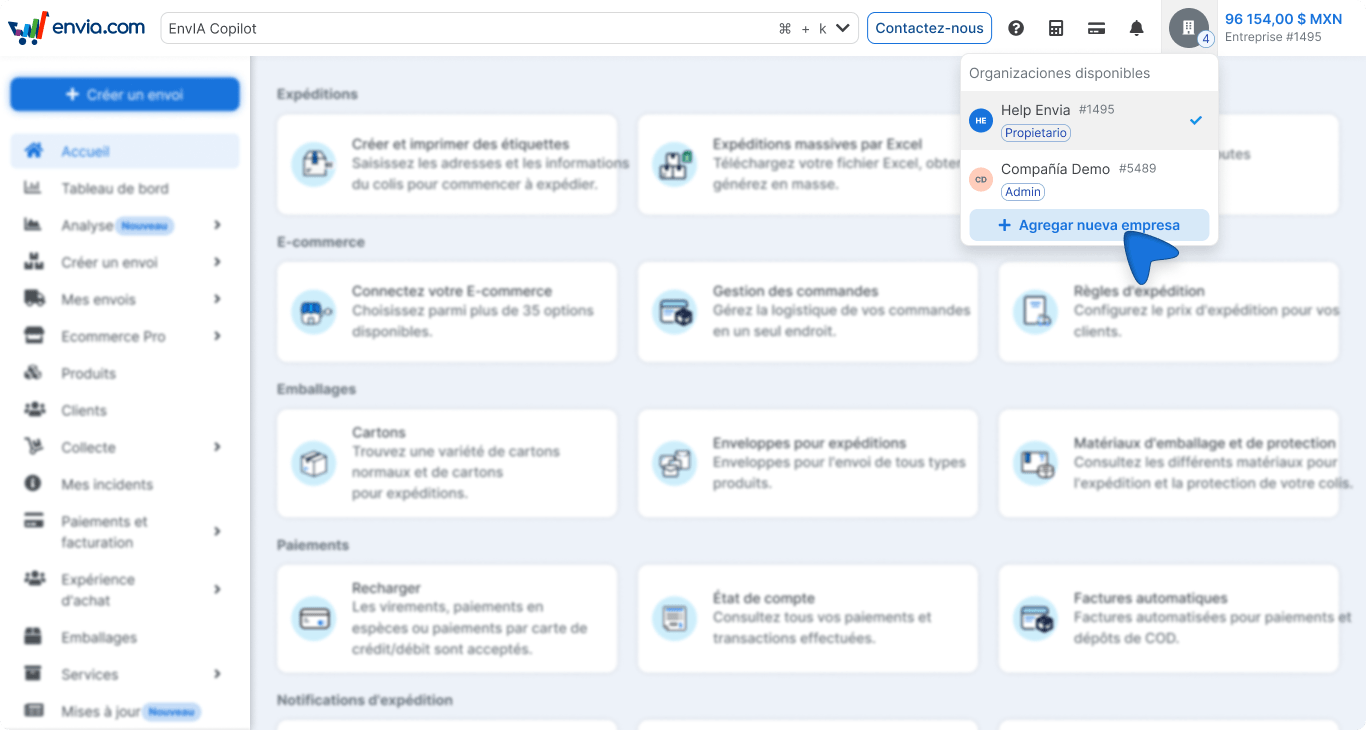
Task: Click the credit card icon in header
Action: pyautogui.click(x=1096, y=28)
